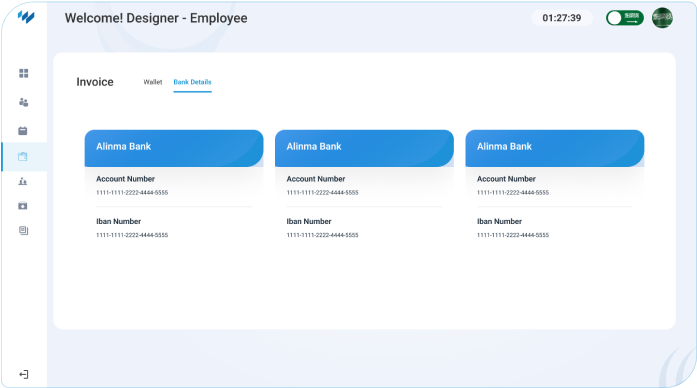Screen dimensions: 697x388
Task: Click Iban Number label in last card
Action: pos(499,221)
